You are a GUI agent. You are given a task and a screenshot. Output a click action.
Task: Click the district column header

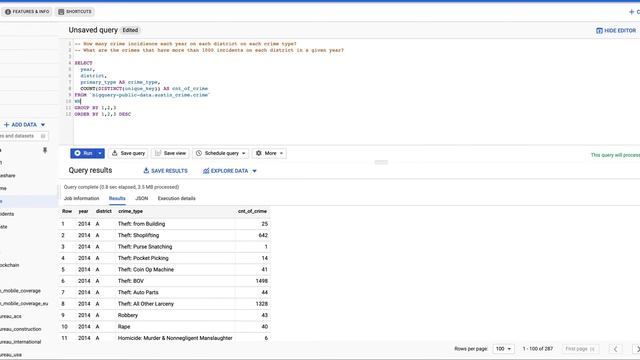[x=104, y=211]
